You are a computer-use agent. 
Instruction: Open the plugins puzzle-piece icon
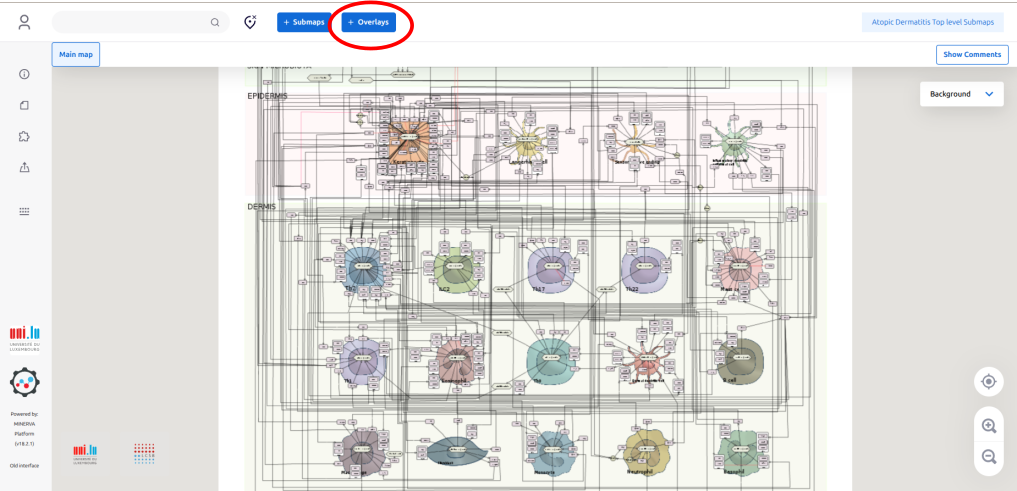click(x=25, y=137)
